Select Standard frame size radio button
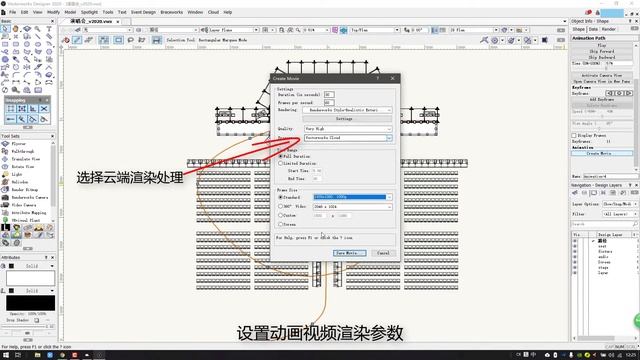This screenshot has width=640, height=360. (280, 197)
